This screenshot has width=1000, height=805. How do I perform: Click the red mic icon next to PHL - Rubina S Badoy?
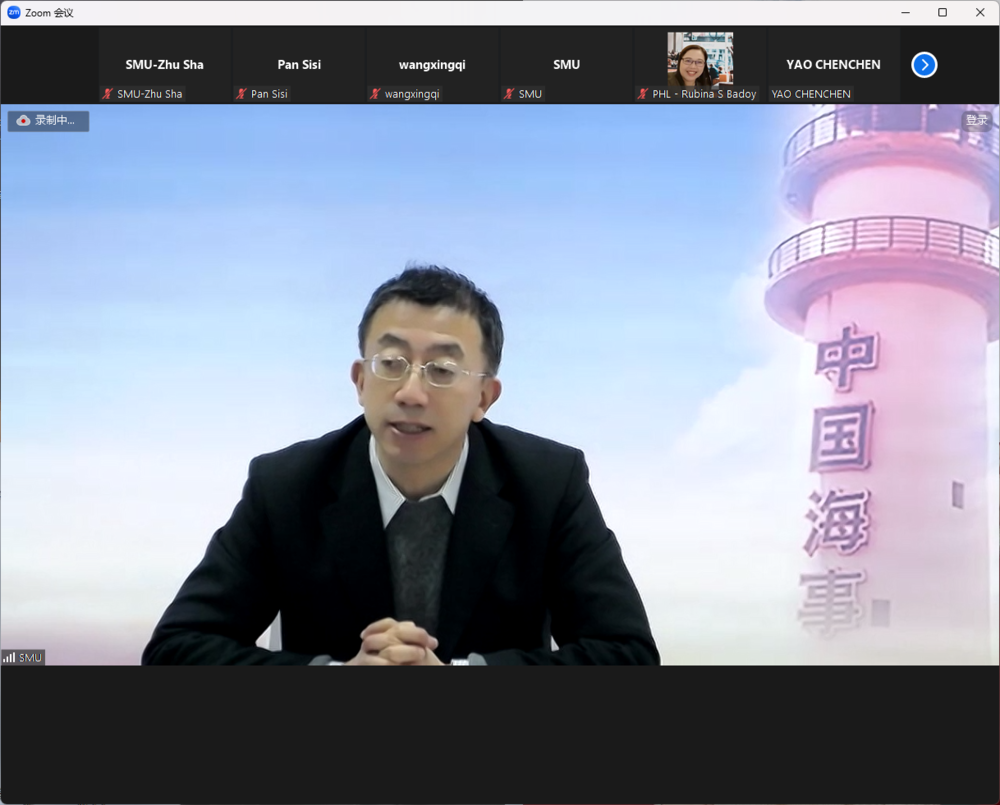[x=641, y=93]
